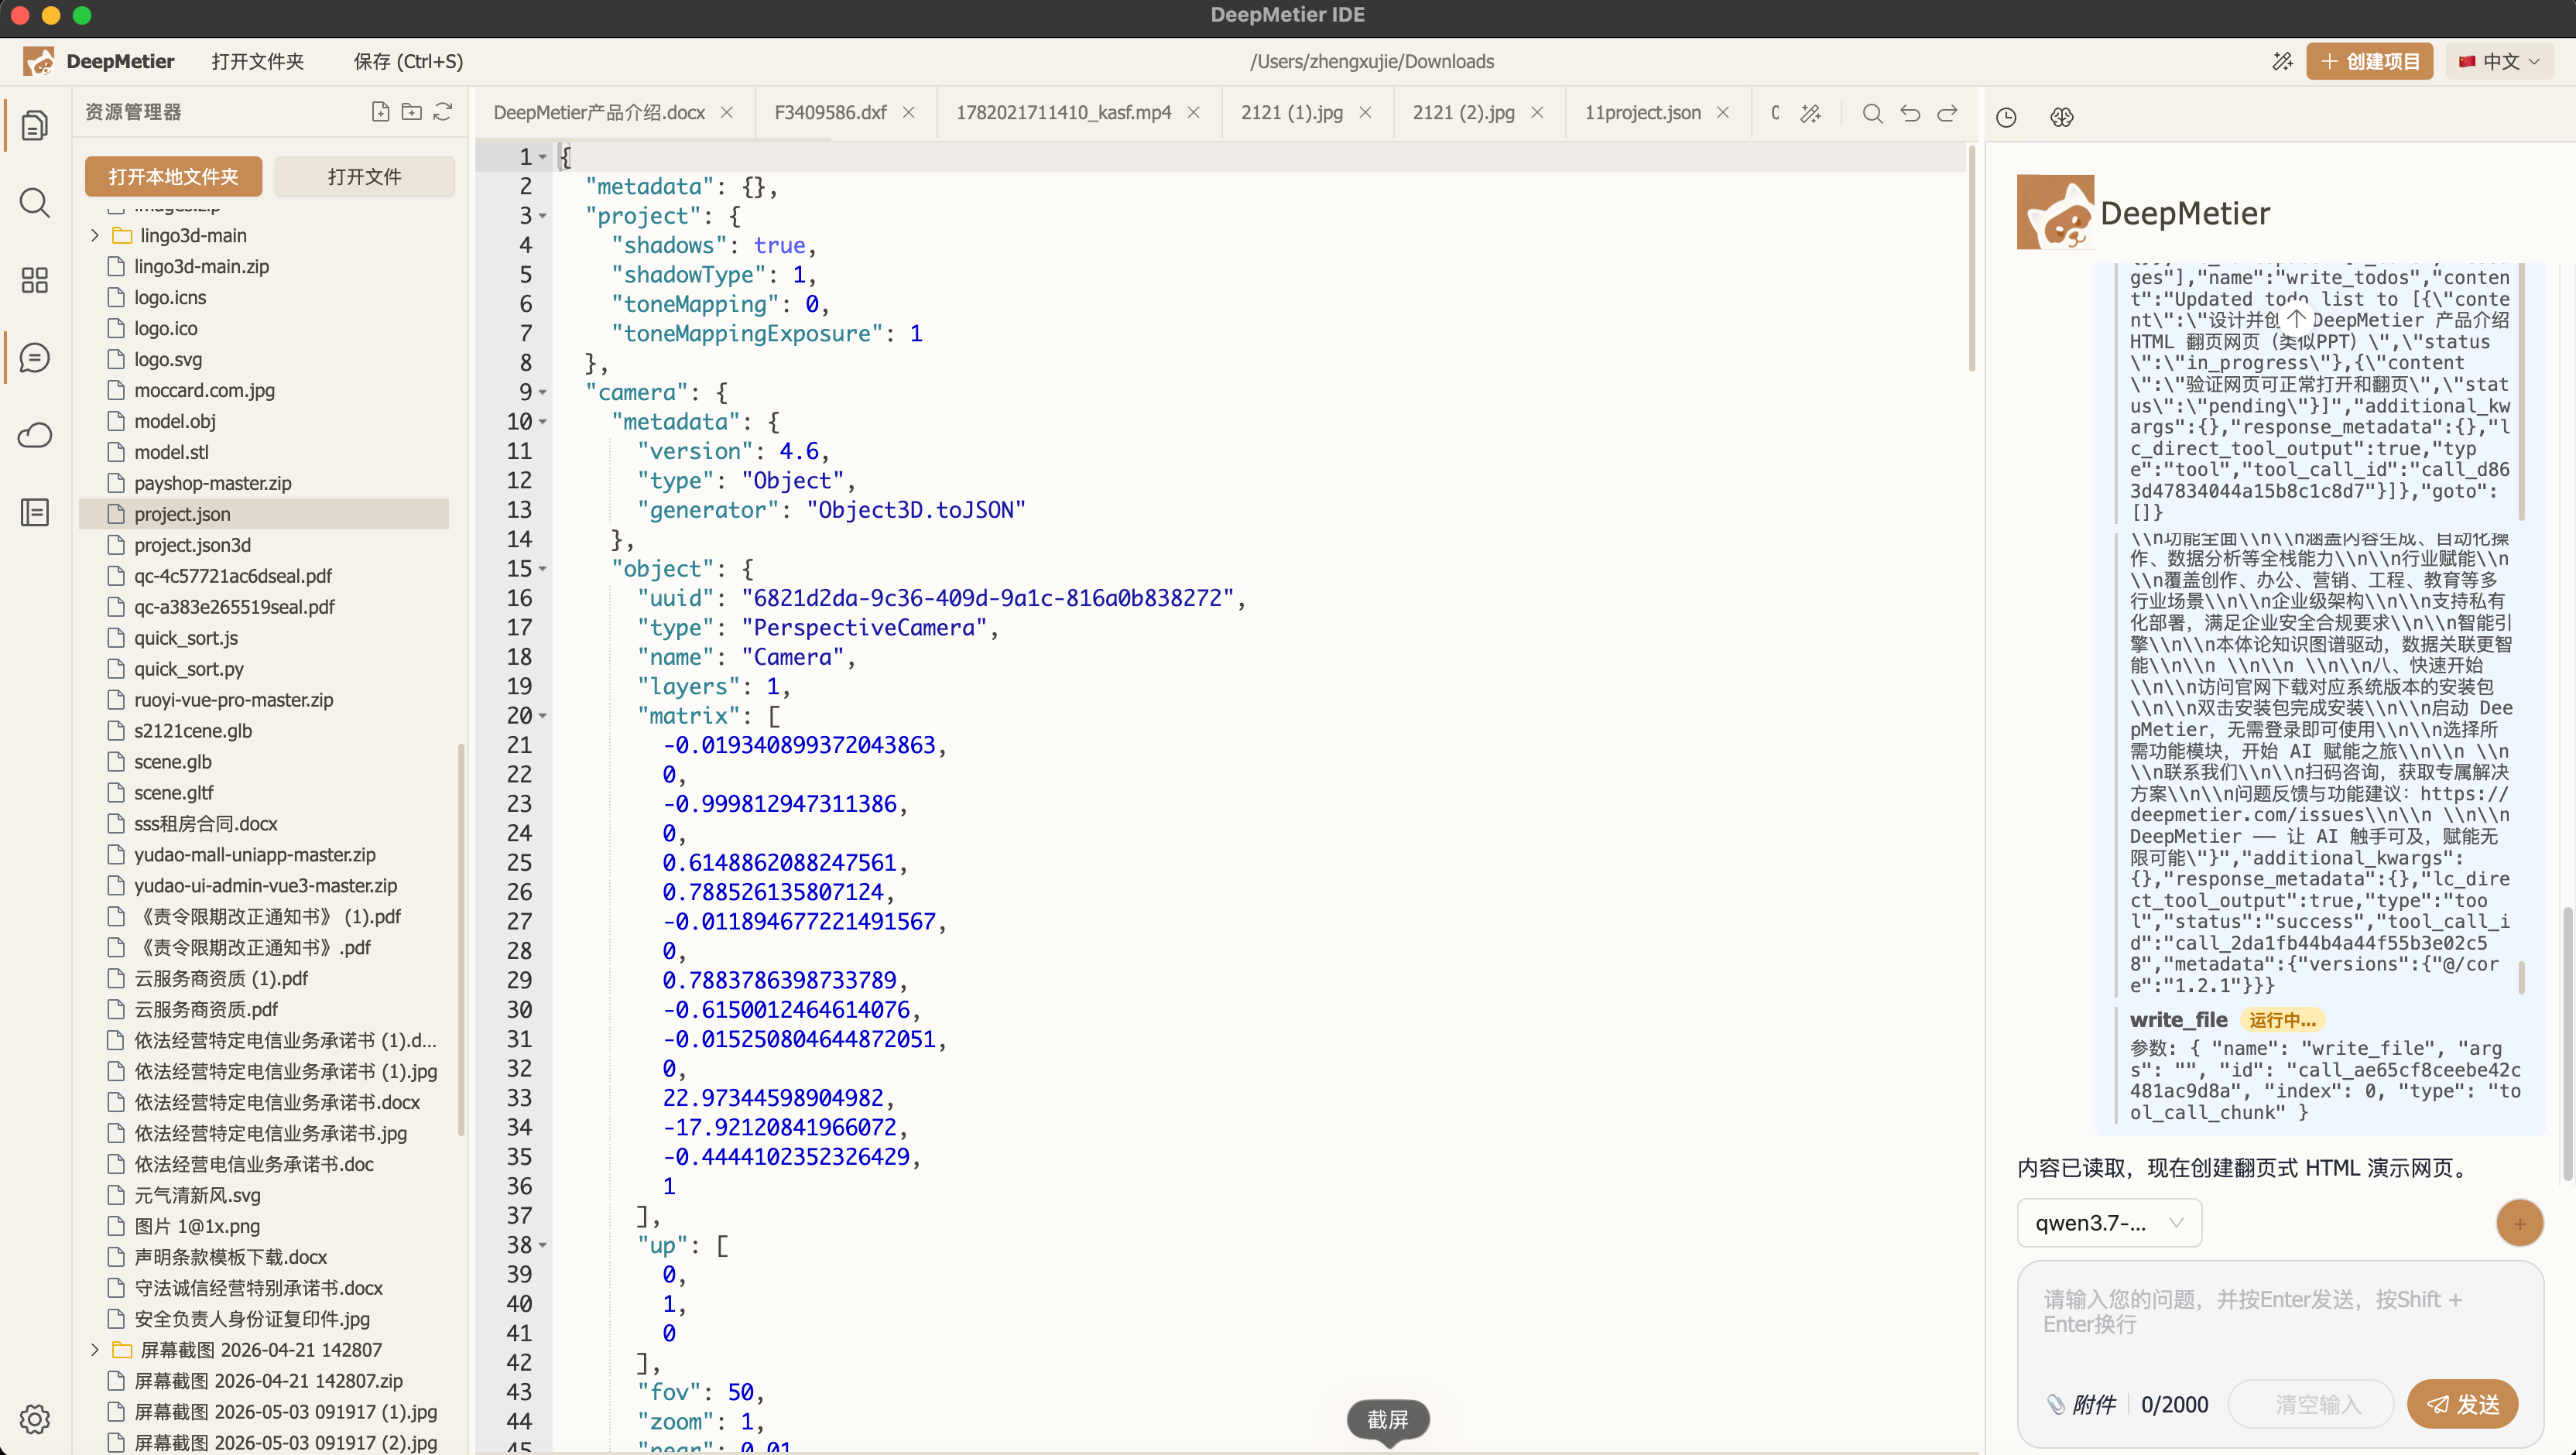Open the settings gear icon

pos(34,1419)
